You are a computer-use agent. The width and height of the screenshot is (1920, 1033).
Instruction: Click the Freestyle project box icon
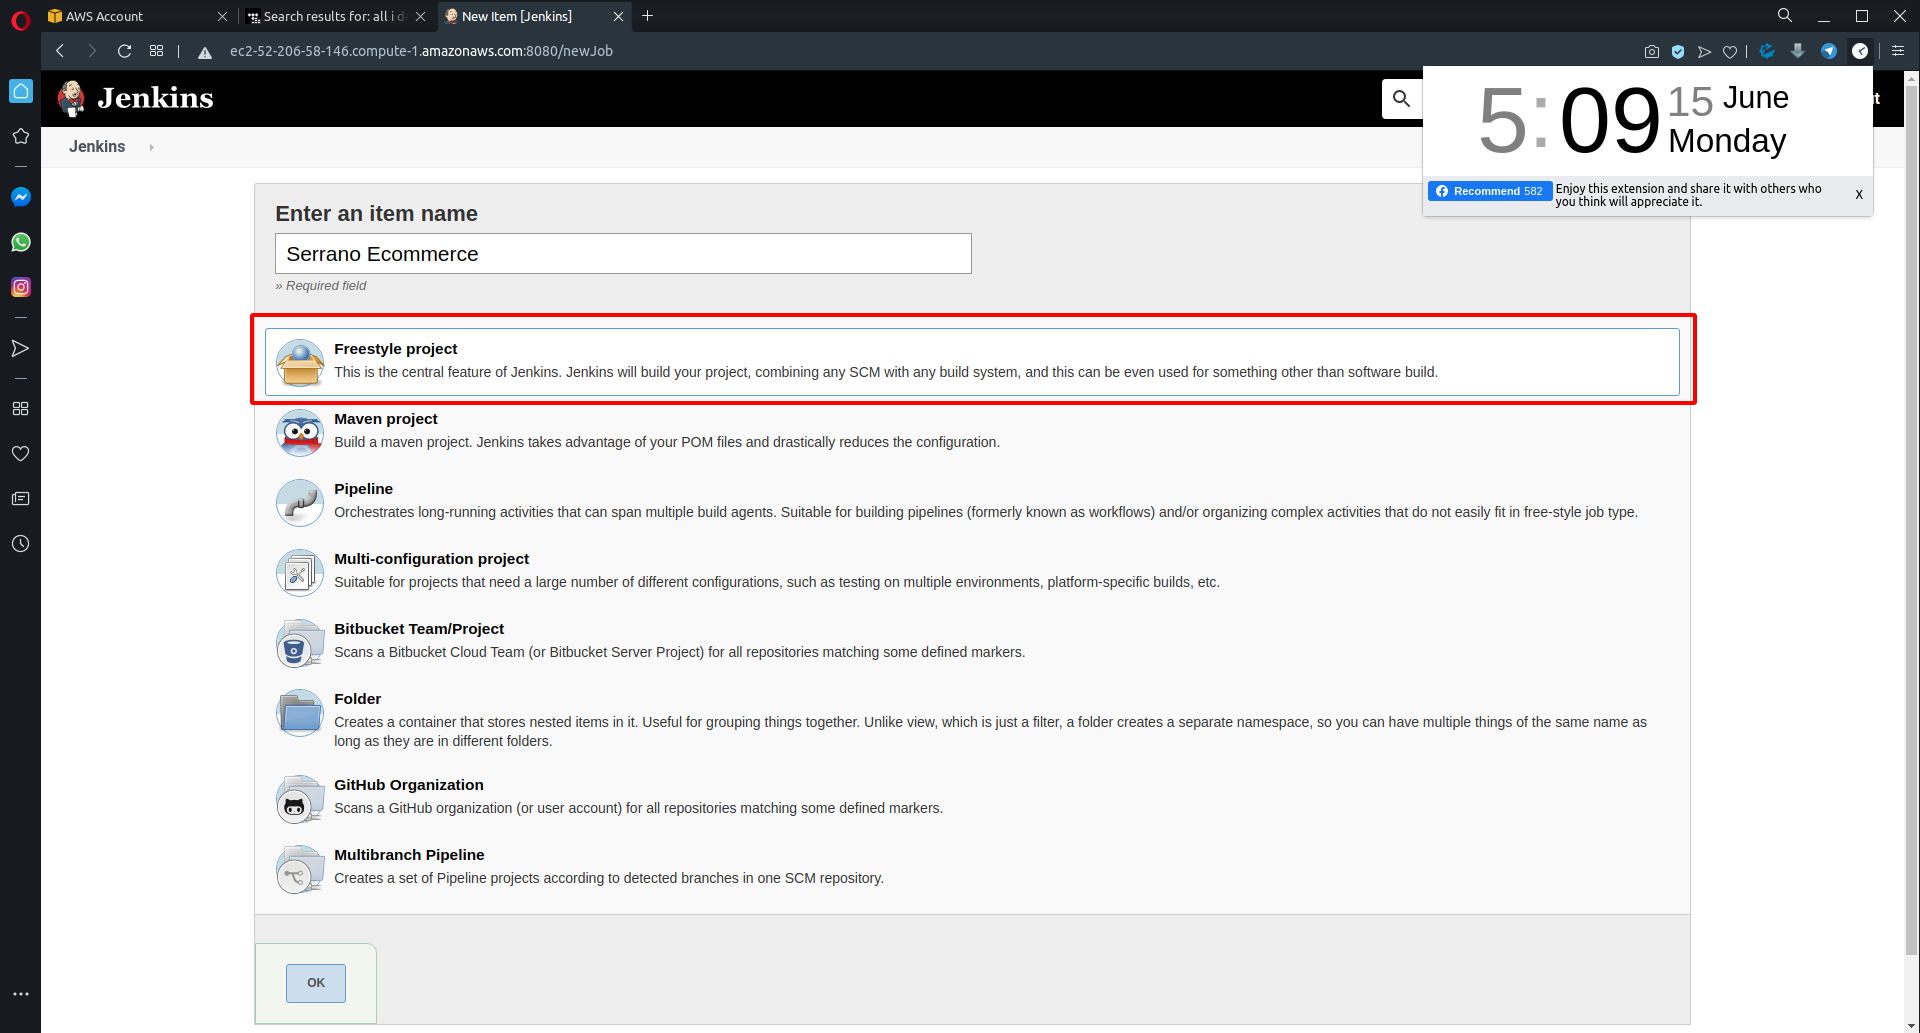click(x=300, y=362)
